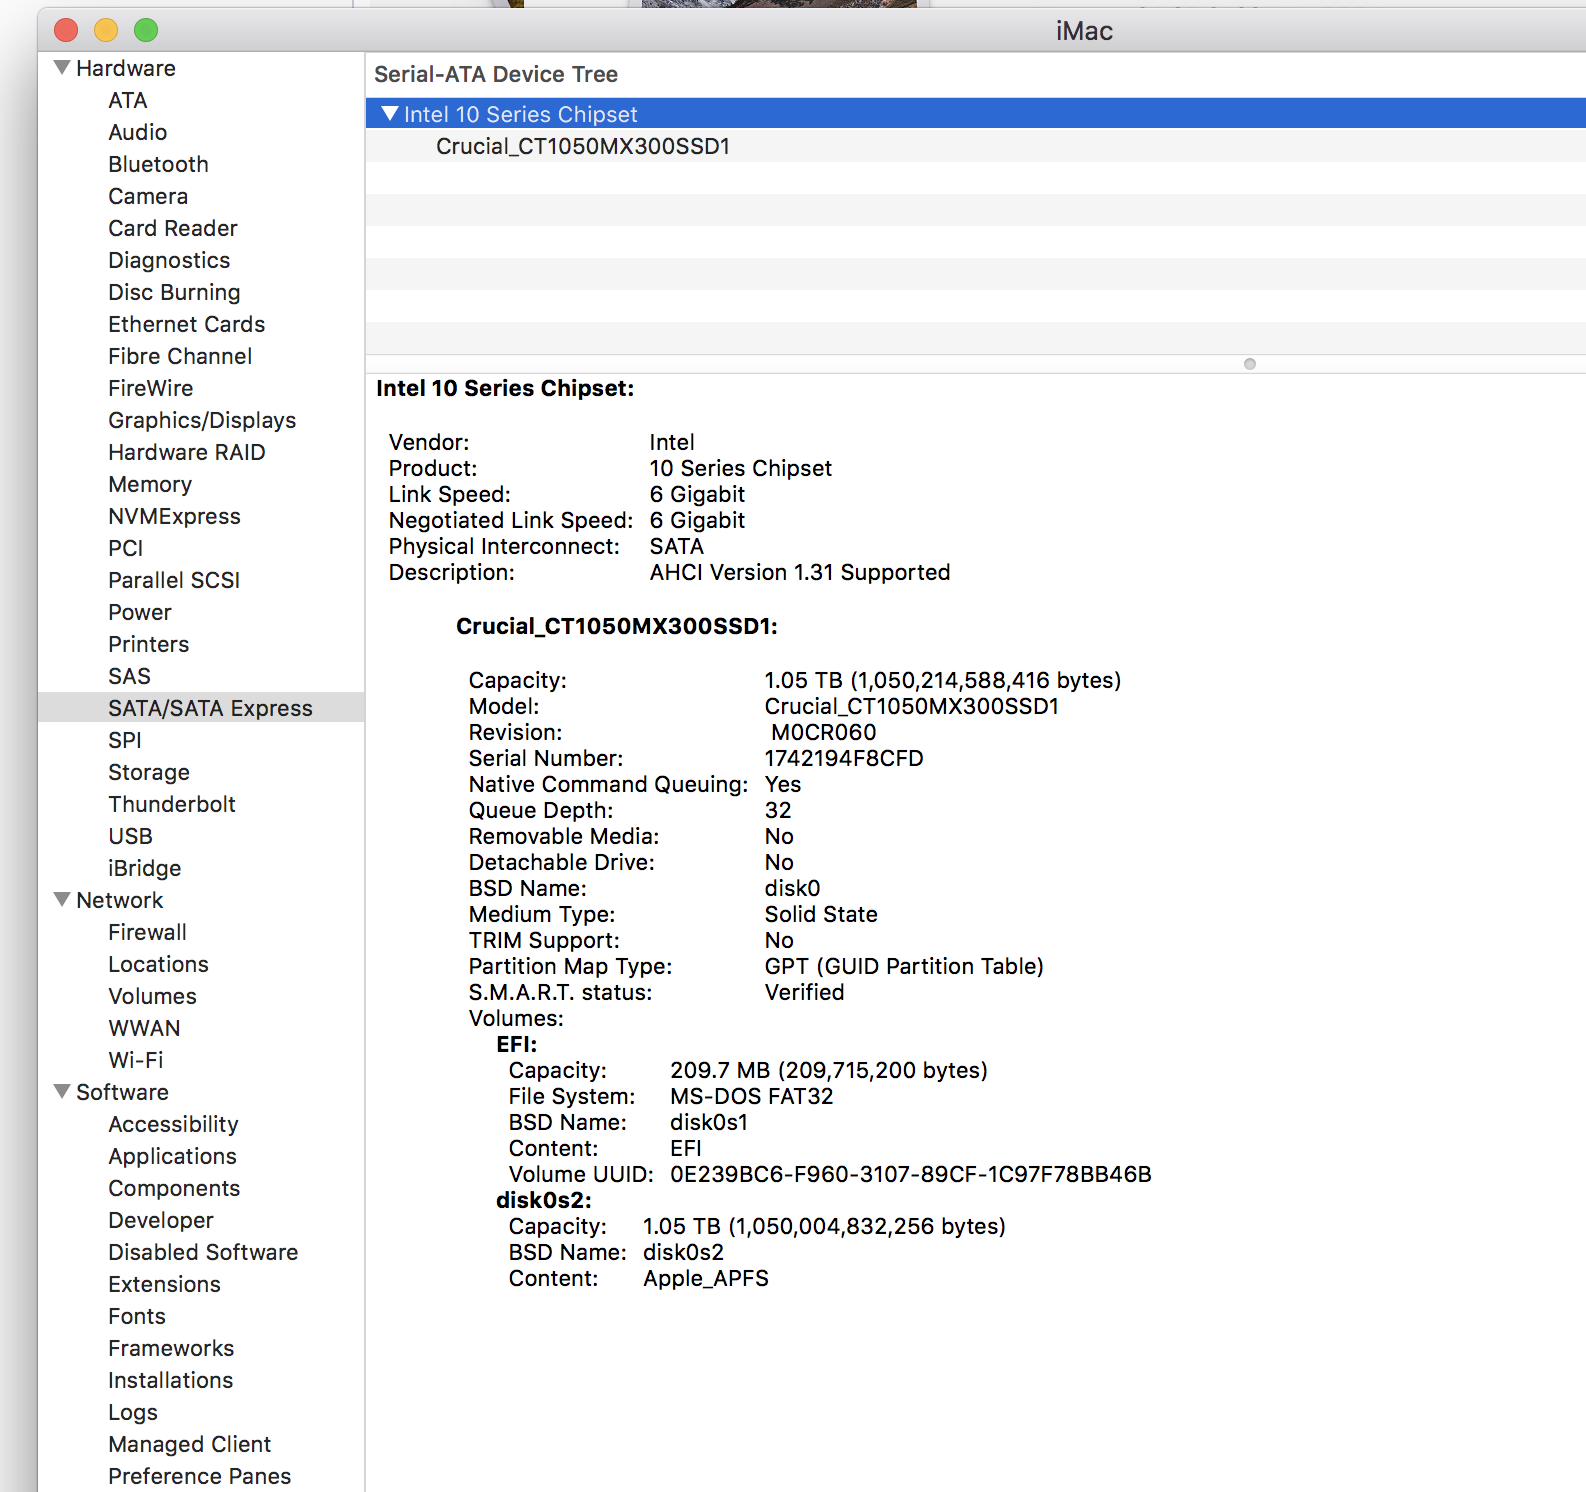Viewport: 1586px width, 1492px height.
Task: Click the pane splitter handle dot
Action: (x=1250, y=364)
